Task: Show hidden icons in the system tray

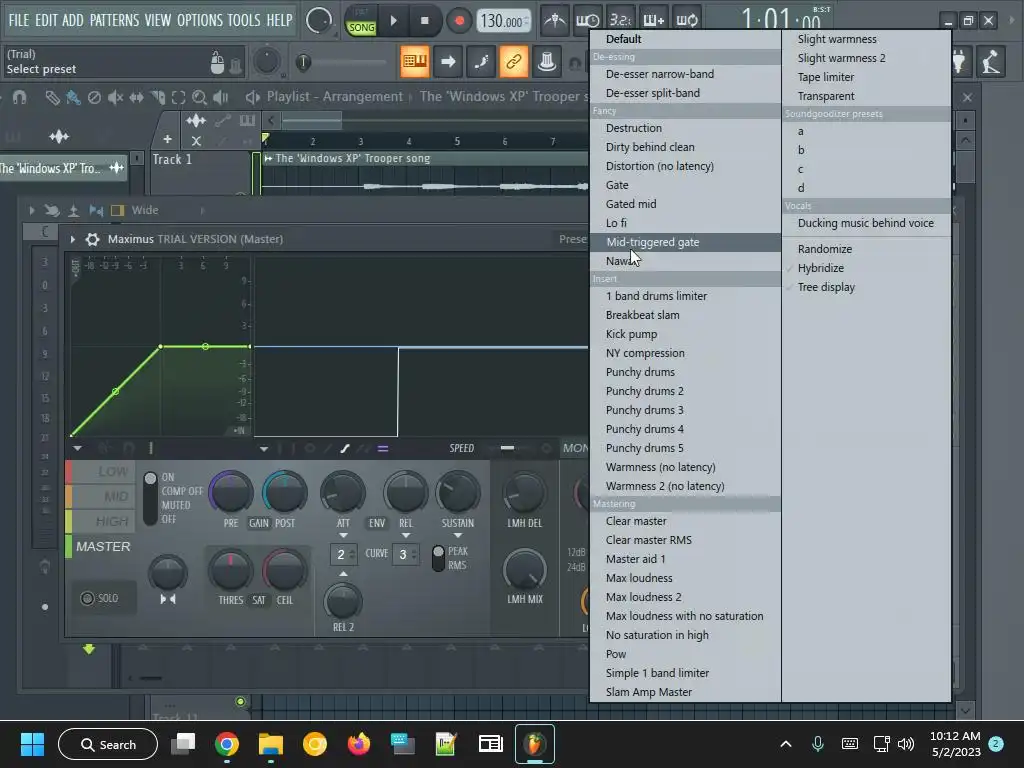Action: click(x=786, y=744)
